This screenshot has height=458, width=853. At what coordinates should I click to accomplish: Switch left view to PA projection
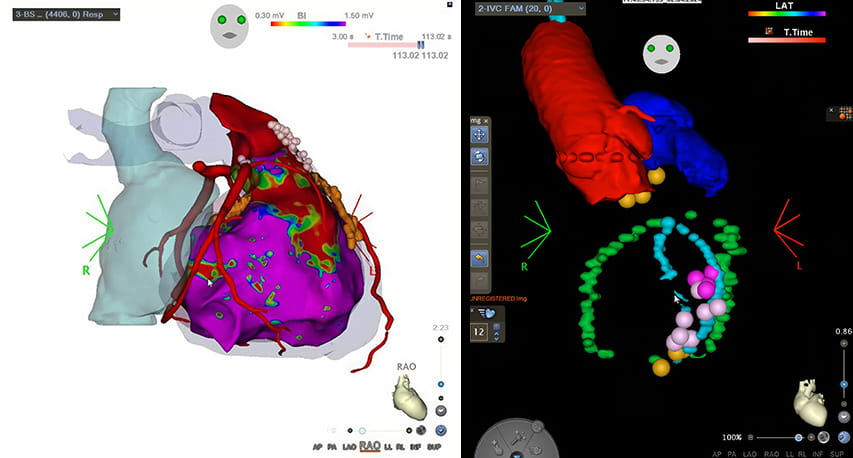(332, 447)
